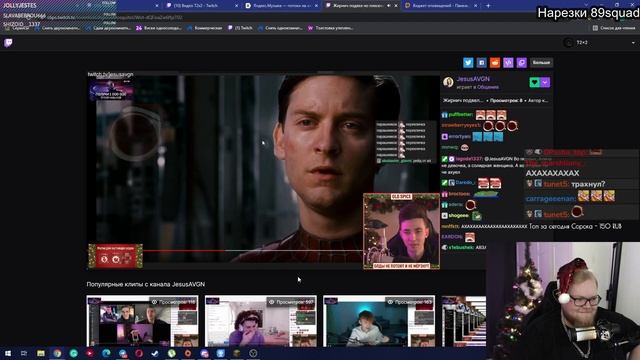Open Microsoft Edge from the taskbar
The height and width of the screenshot is (360, 640).
coord(107,353)
